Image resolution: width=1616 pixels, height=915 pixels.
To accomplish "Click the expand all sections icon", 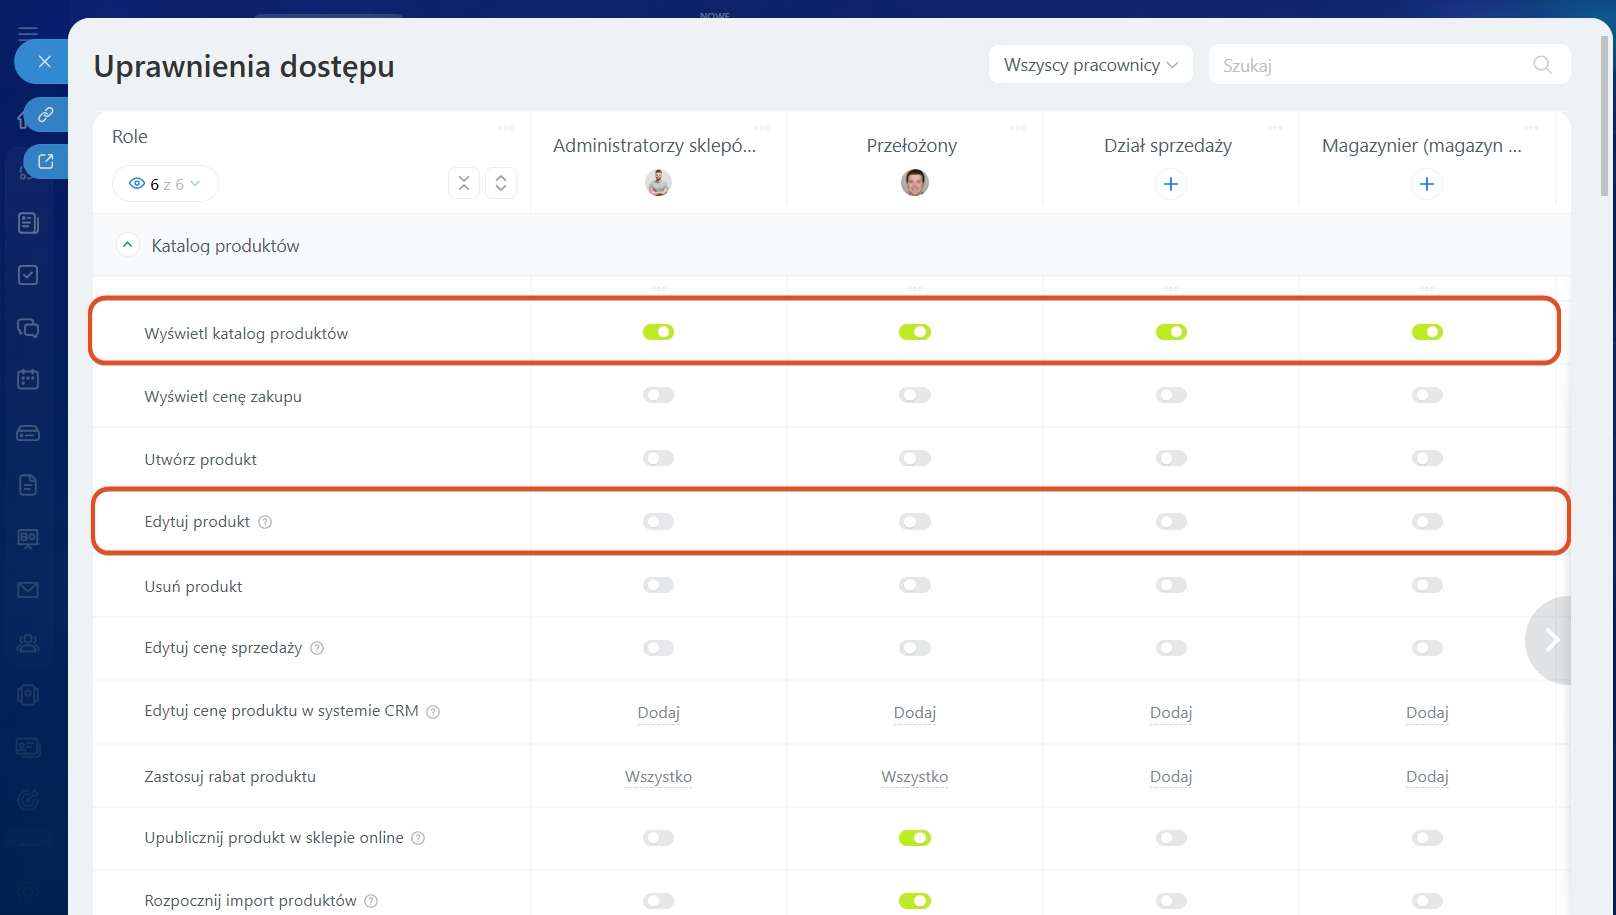I will (501, 183).
